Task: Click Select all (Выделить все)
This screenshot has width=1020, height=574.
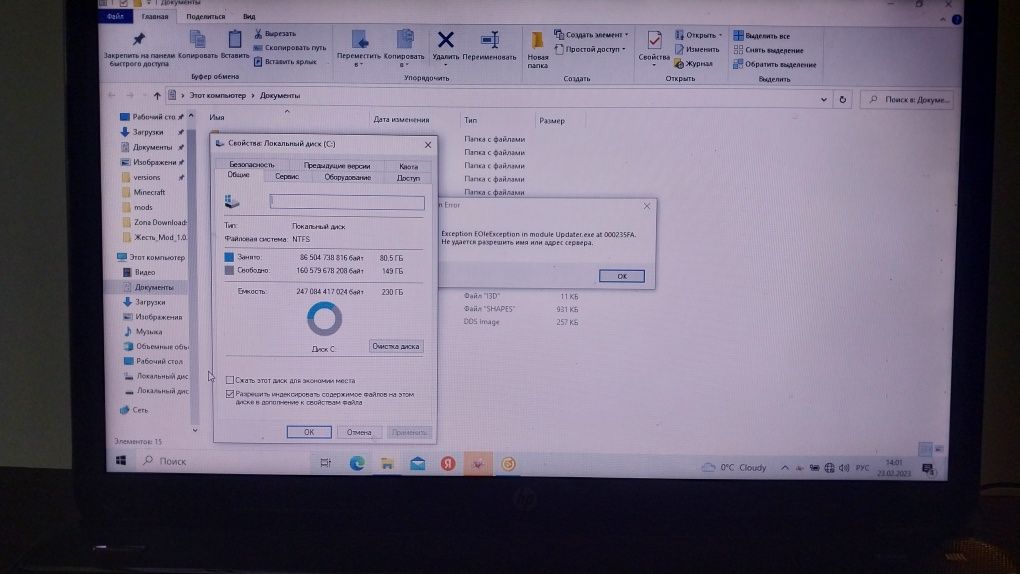Action: (x=762, y=36)
